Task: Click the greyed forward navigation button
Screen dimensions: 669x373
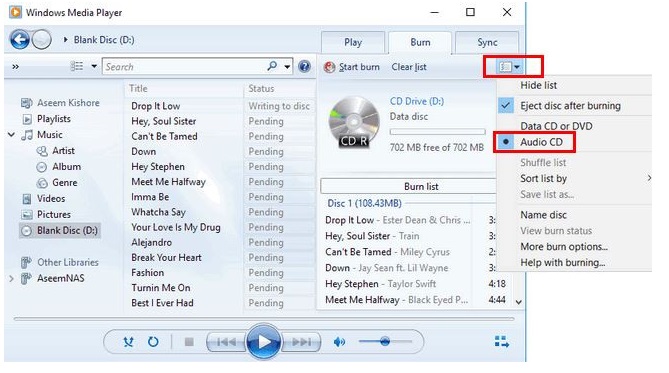Action: (41, 40)
